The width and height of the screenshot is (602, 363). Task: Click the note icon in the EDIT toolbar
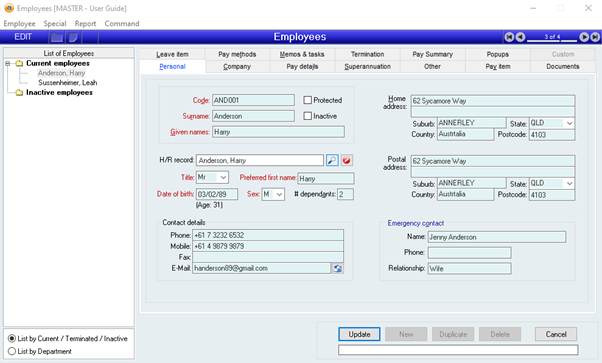click(73, 37)
